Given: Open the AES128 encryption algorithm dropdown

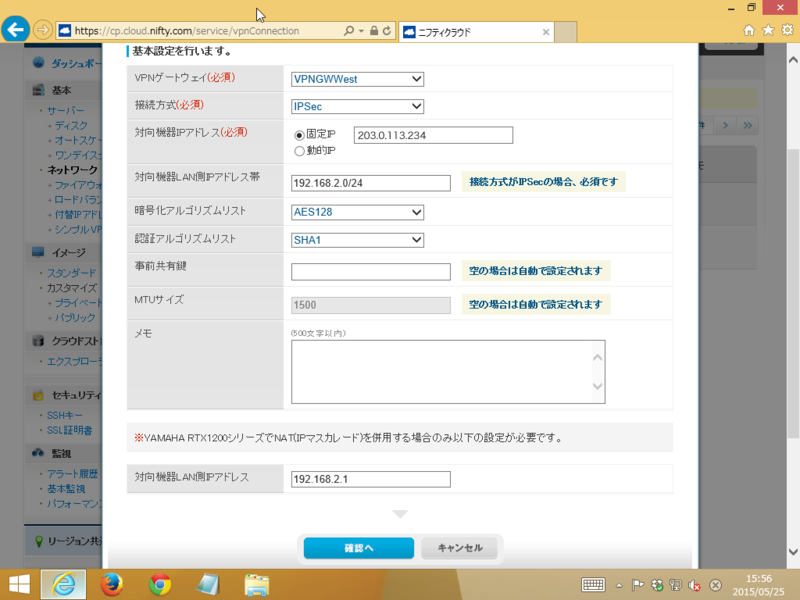Looking at the screenshot, I should [357, 212].
